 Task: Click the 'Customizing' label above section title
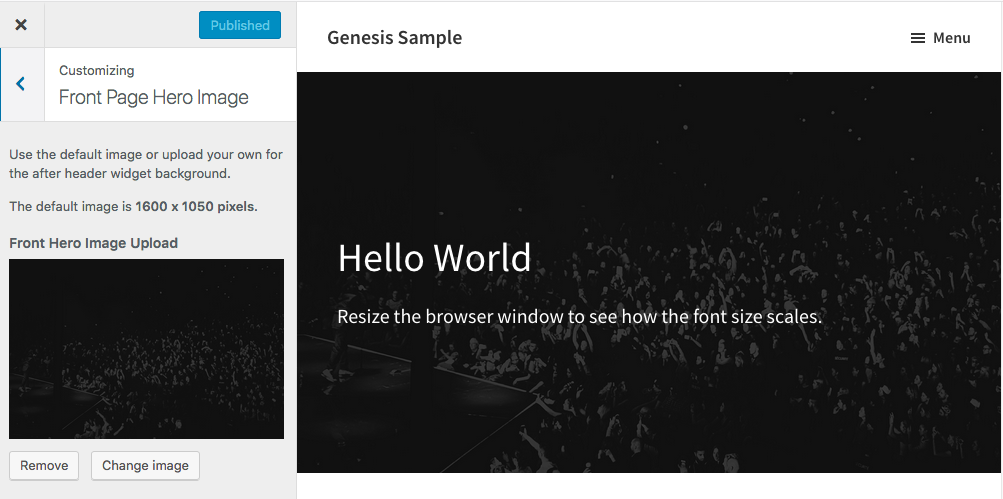(96, 70)
